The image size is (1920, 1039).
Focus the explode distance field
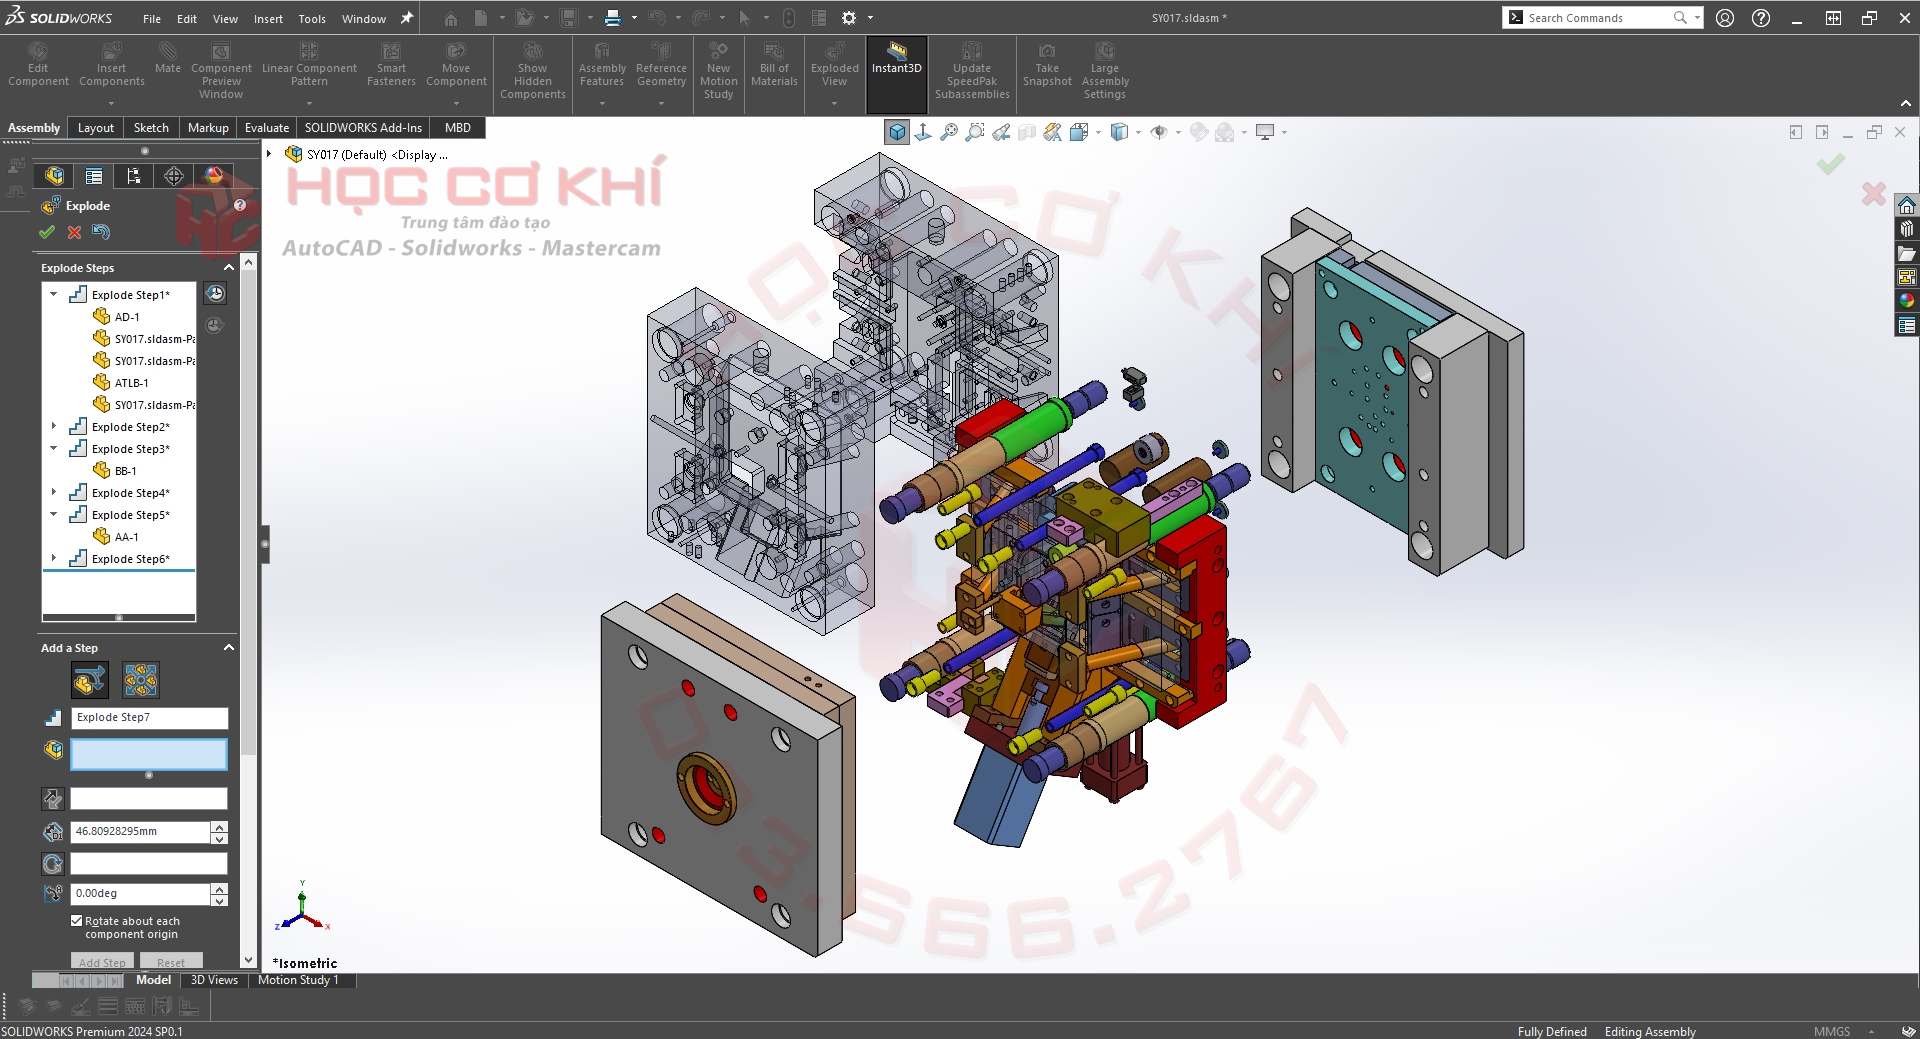[x=141, y=832]
